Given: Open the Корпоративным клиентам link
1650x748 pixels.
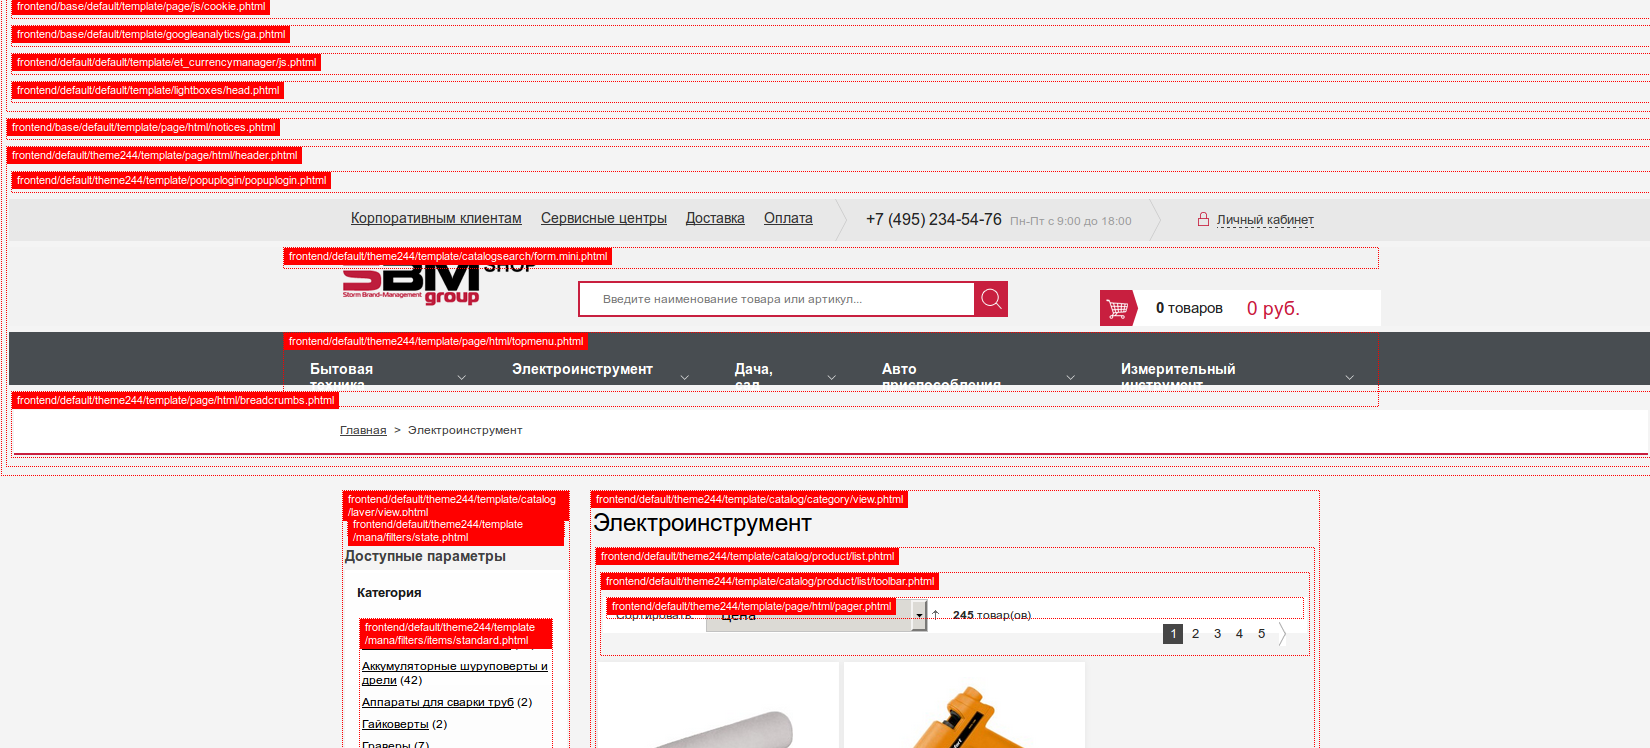Looking at the screenshot, I should [x=436, y=218].
